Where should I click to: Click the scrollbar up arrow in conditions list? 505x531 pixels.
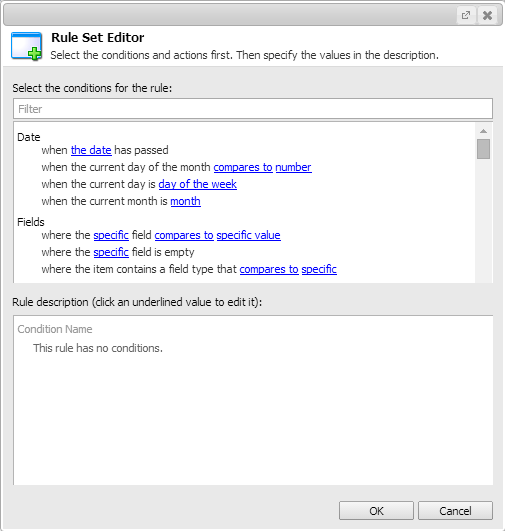click(x=483, y=131)
